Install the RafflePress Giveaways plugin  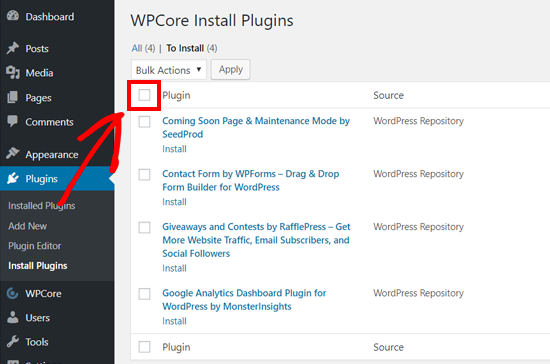[174, 268]
